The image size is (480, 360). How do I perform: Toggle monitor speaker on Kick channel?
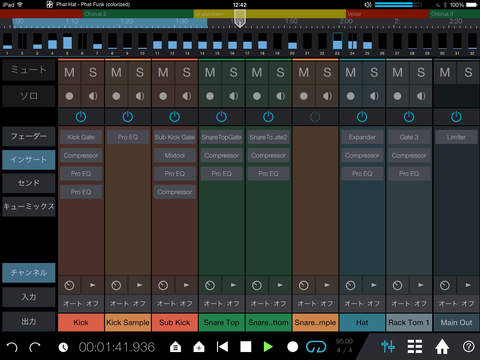[x=93, y=96]
